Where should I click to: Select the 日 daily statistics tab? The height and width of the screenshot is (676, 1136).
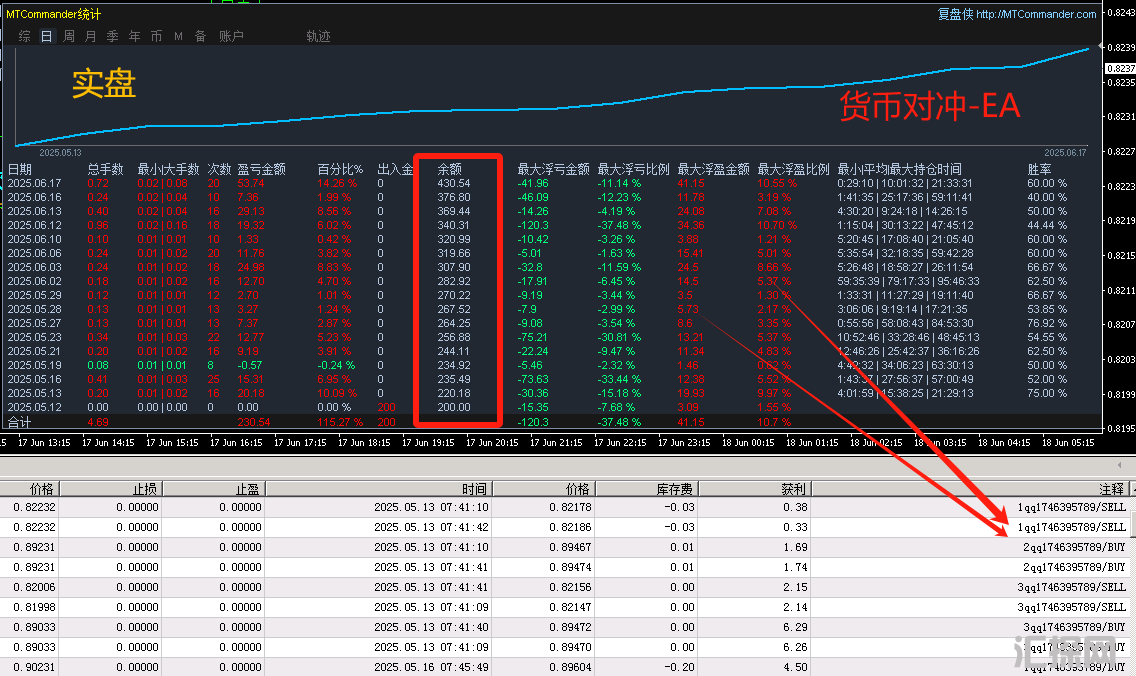click(x=46, y=36)
